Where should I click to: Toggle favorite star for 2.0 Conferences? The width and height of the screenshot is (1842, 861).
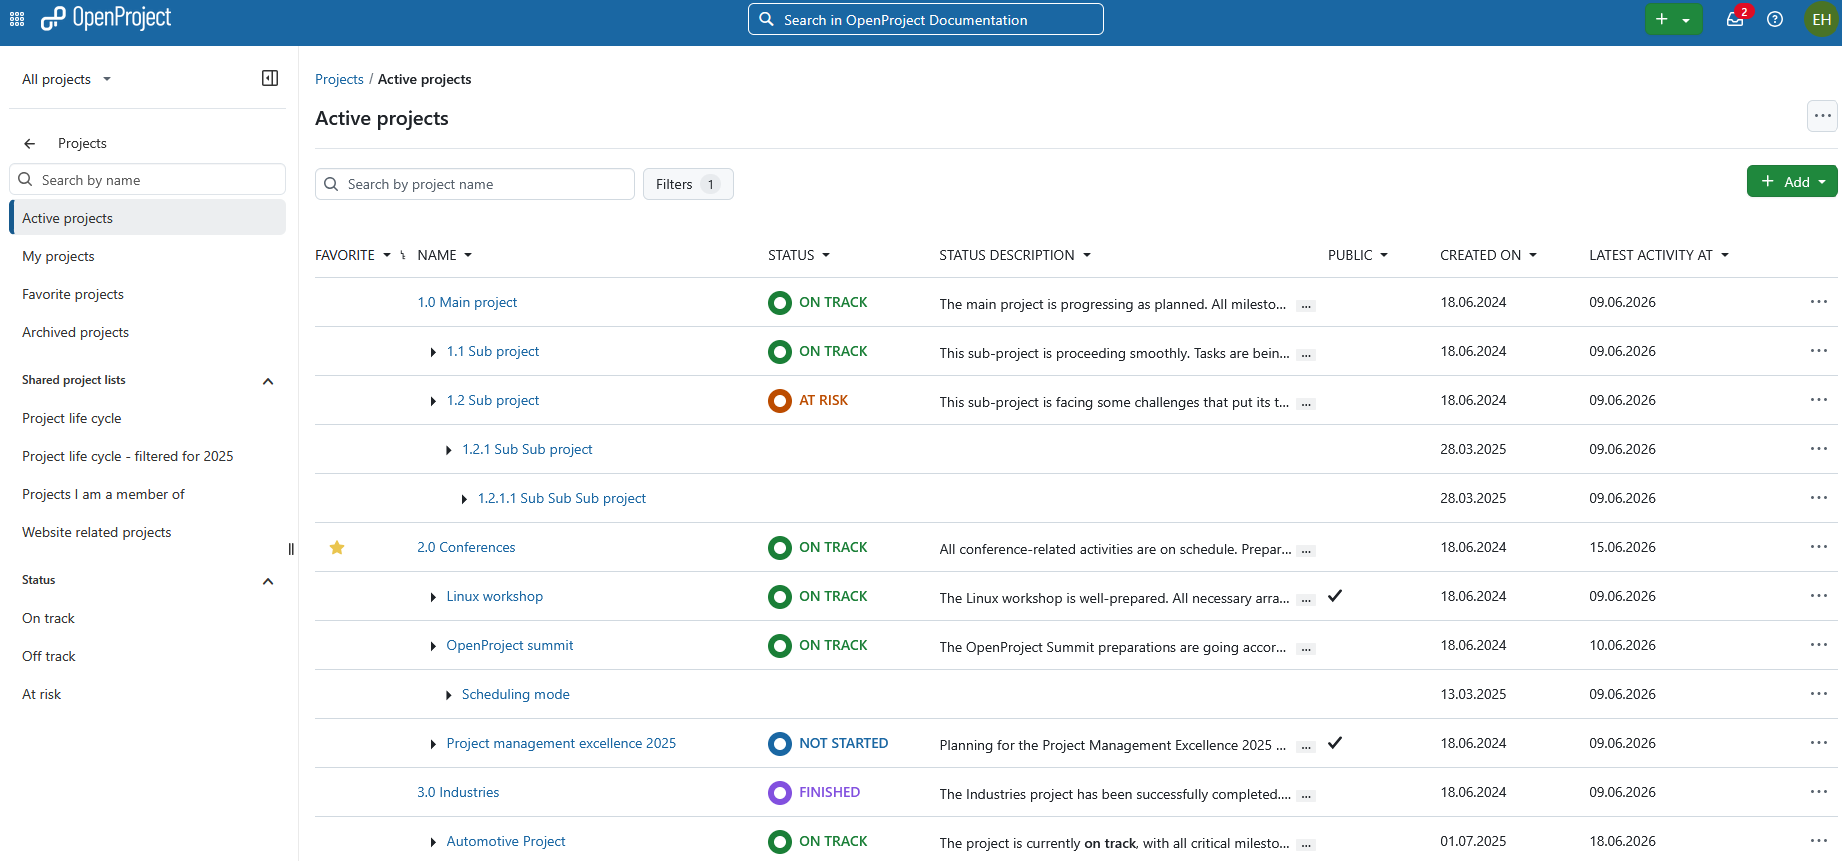pos(337,547)
